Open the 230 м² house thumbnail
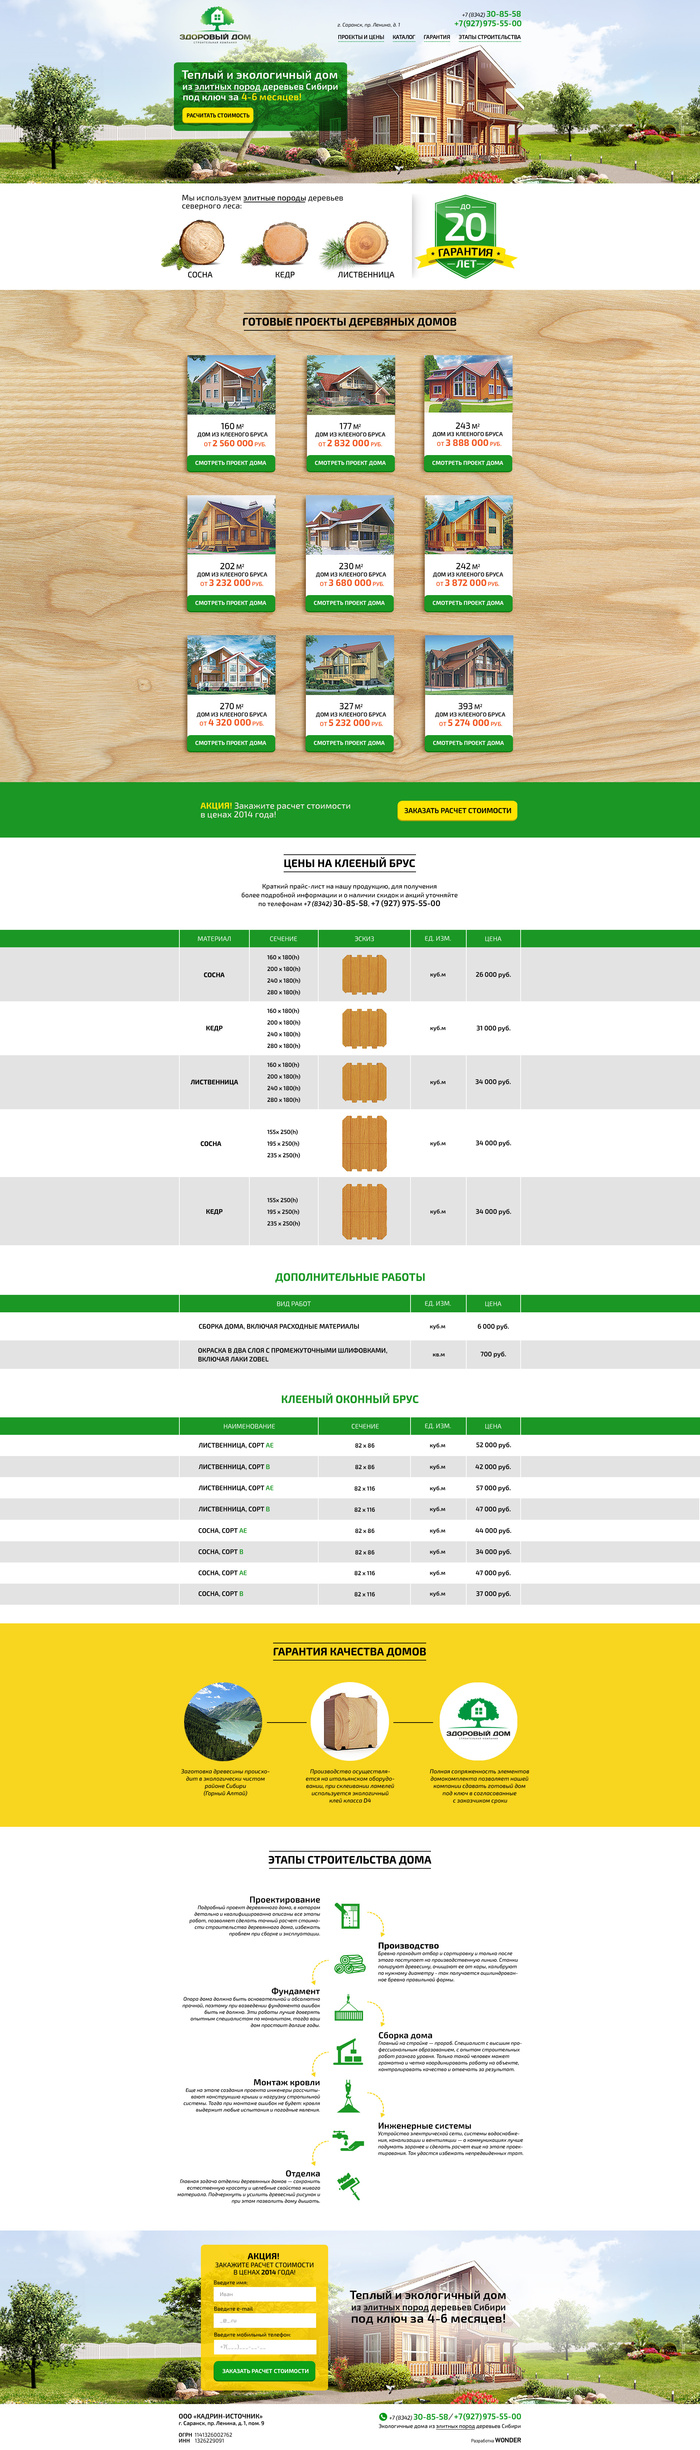Viewport: 700px width, 2450px height. click(349, 524)
